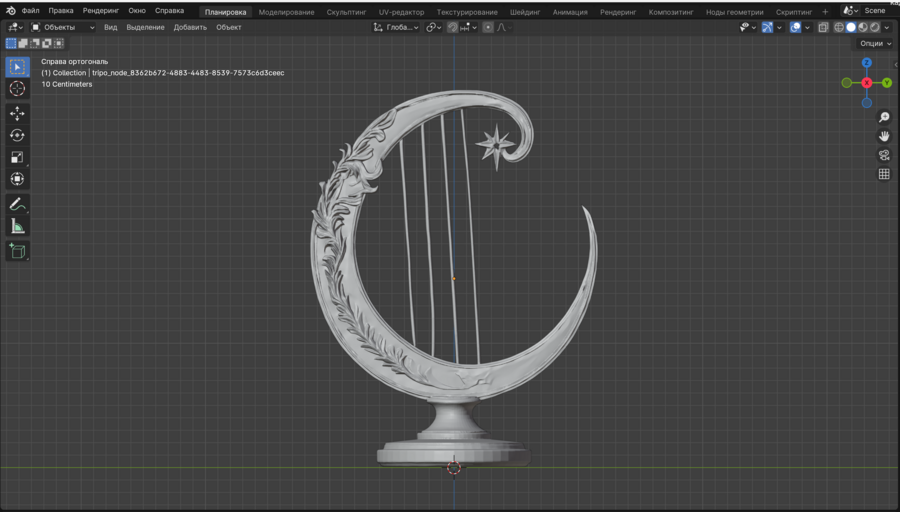Click the zoom magnifier in viewport navigation

point(884,118)
